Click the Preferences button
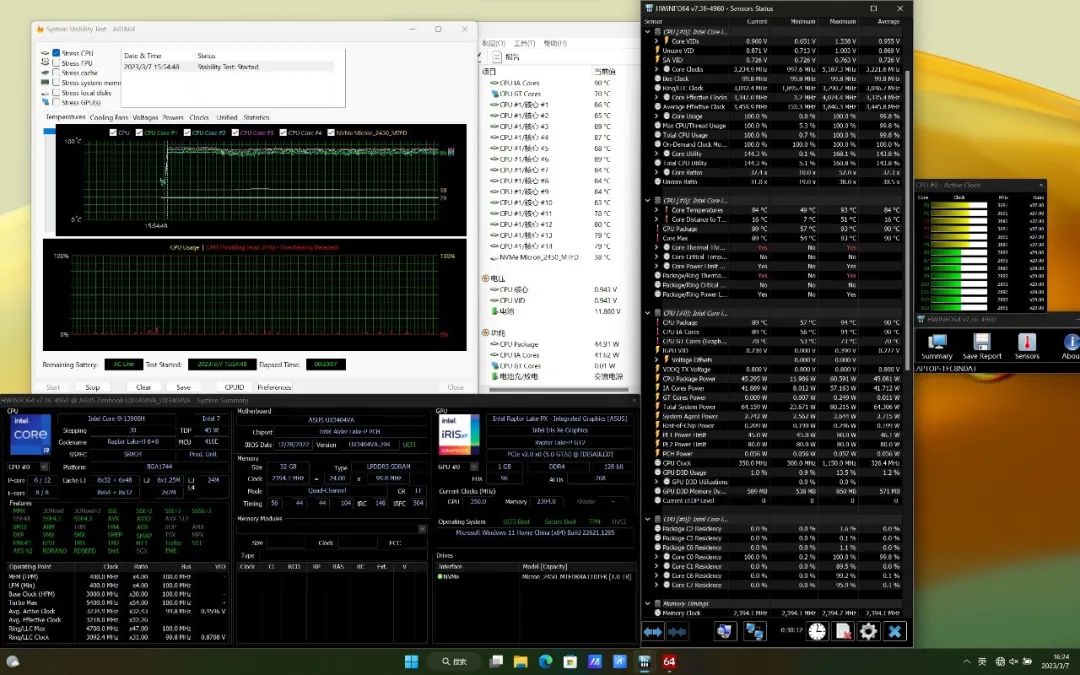 [x=274, y=387]
